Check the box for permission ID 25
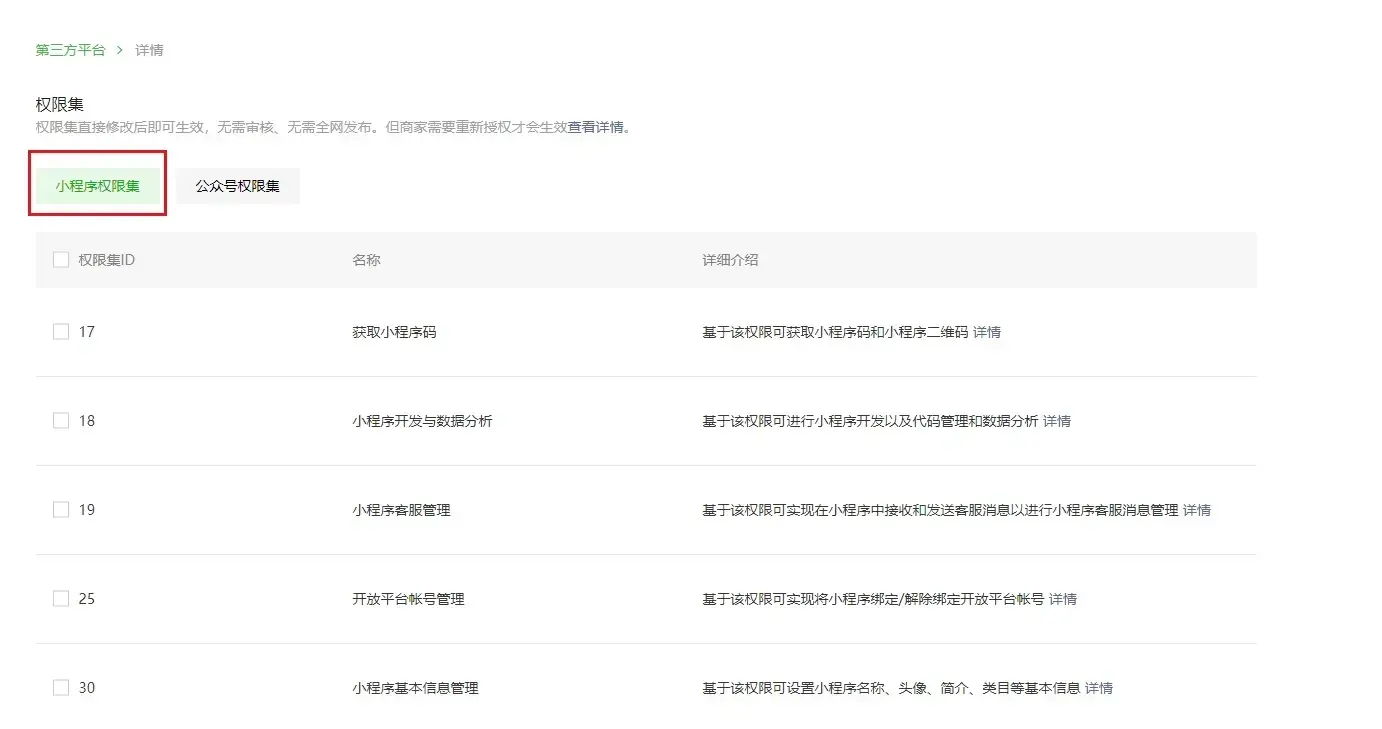 pyautogui.click(x=61, y=599)
